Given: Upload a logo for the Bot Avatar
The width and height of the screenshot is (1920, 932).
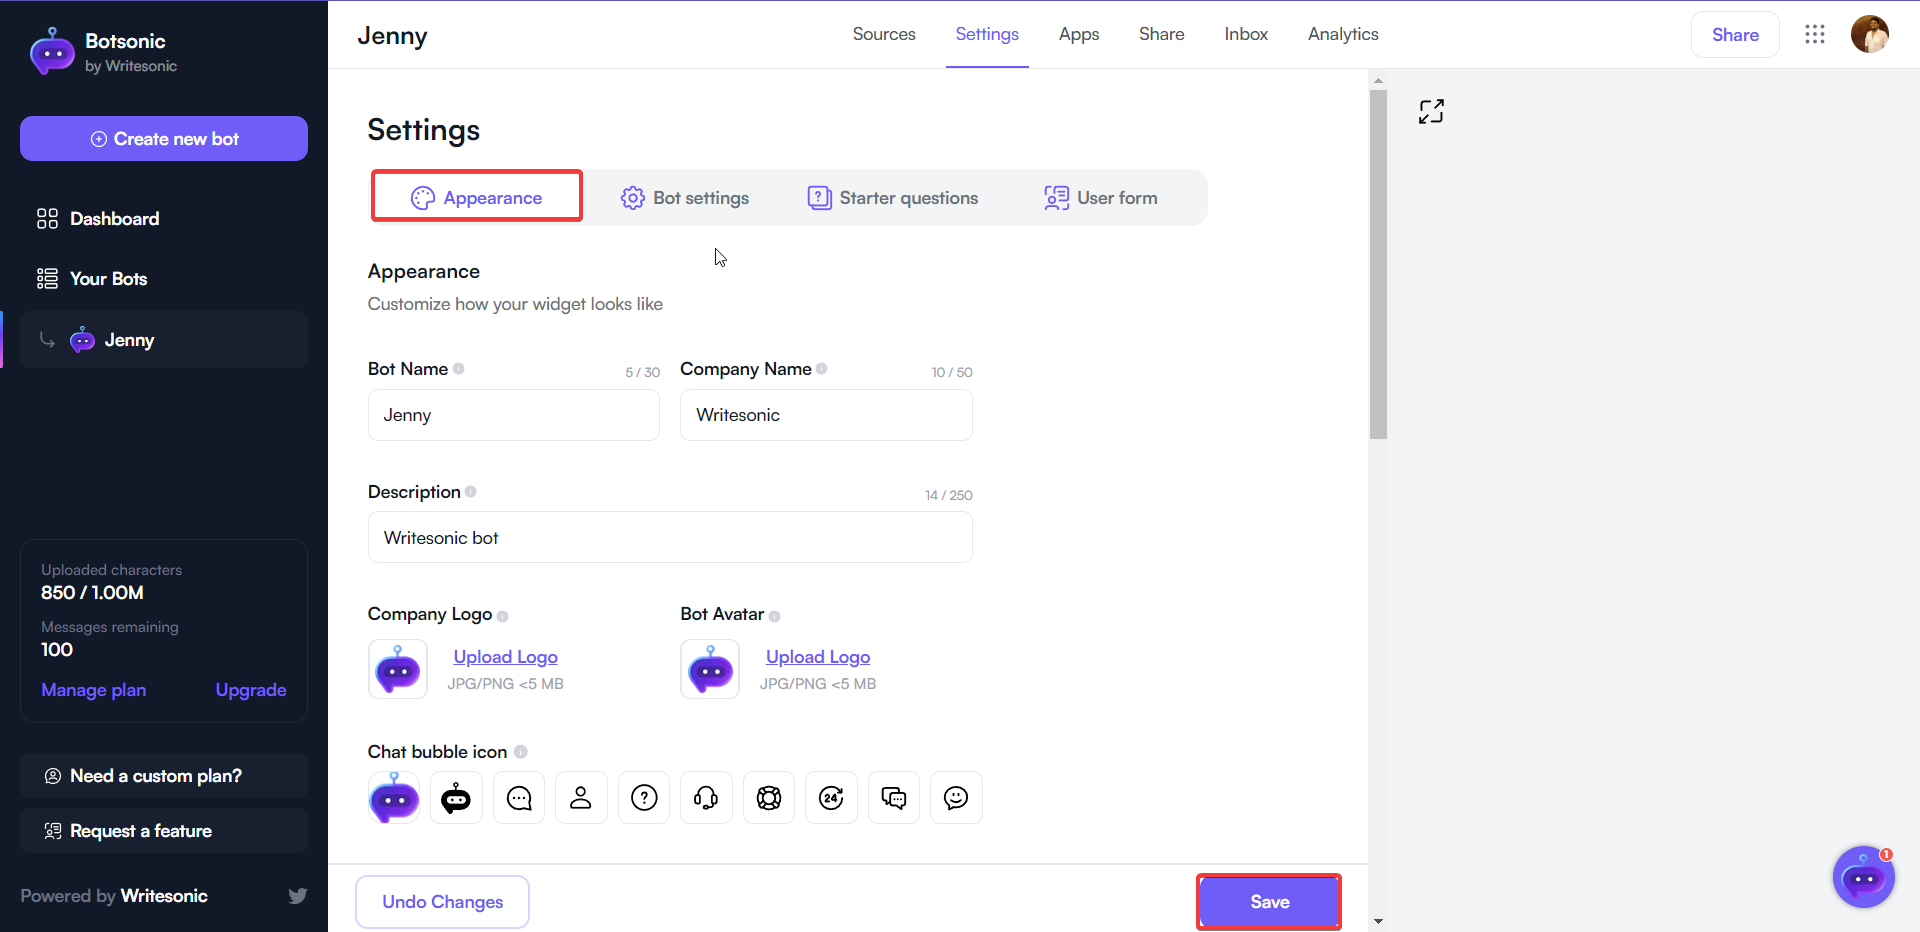Looking at the screenshot, I should click(817, 657).
